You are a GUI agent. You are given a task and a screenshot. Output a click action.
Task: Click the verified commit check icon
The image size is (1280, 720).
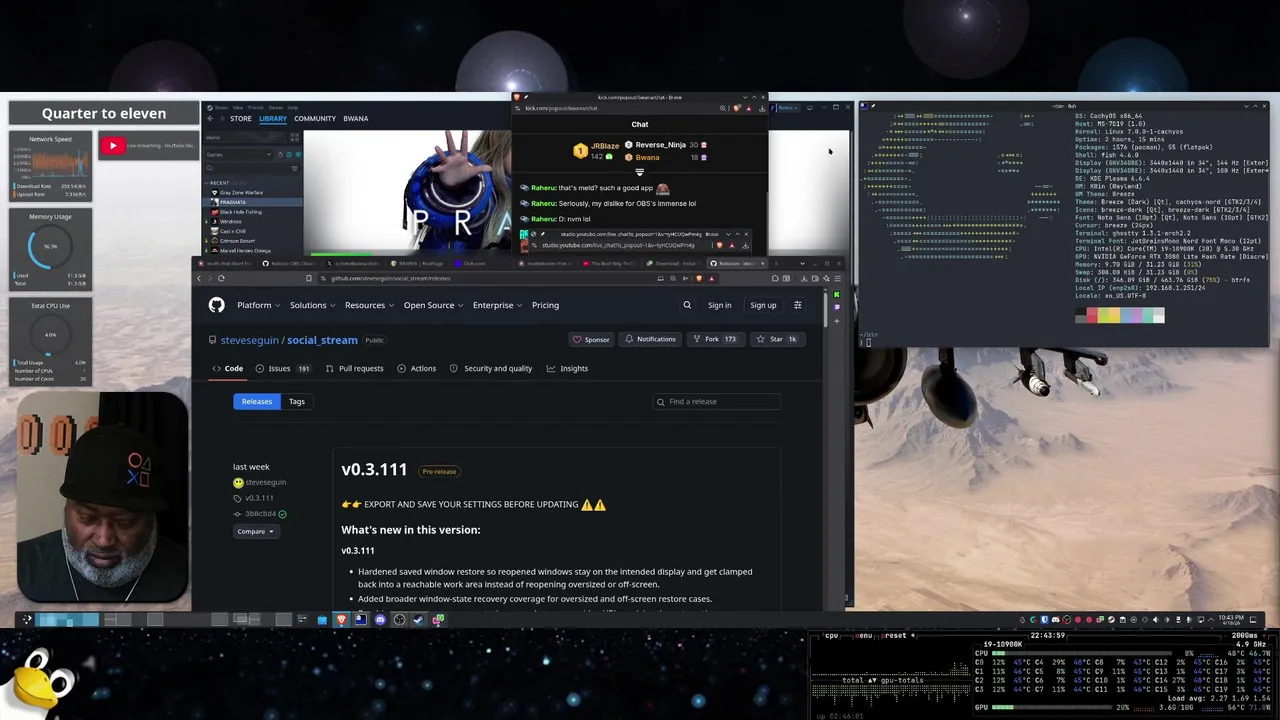point(282,514)
